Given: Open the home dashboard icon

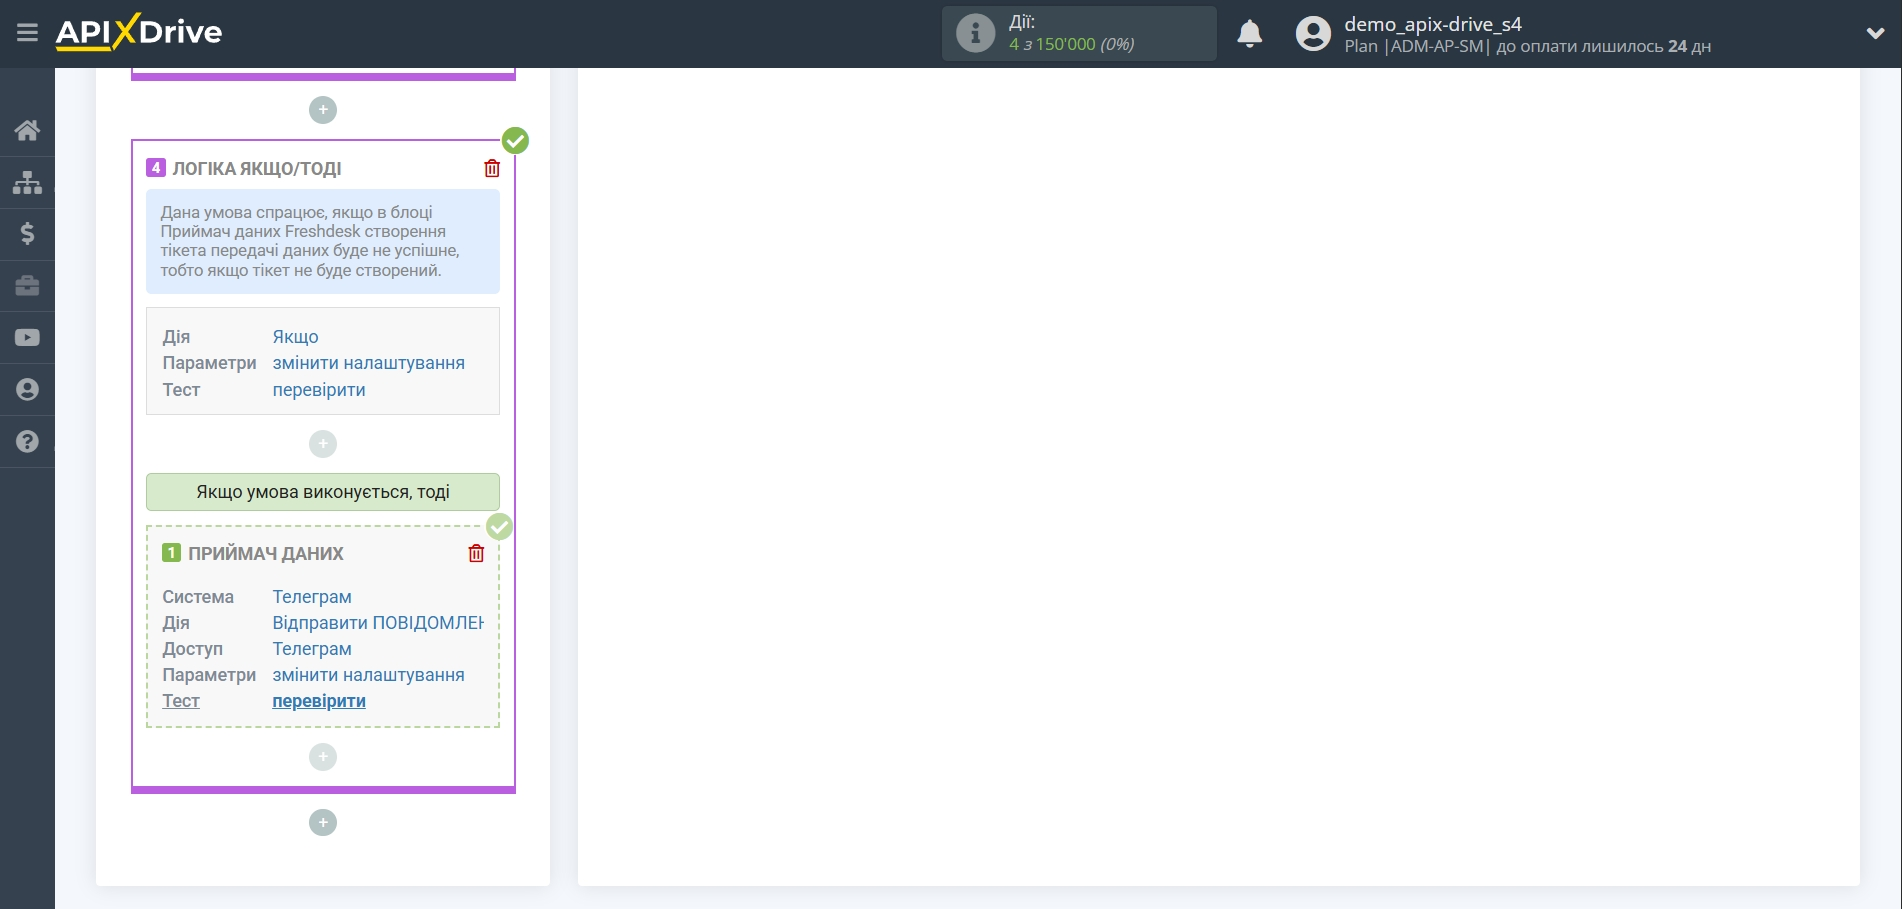Looking at the screenshot, I should (27, 130).
